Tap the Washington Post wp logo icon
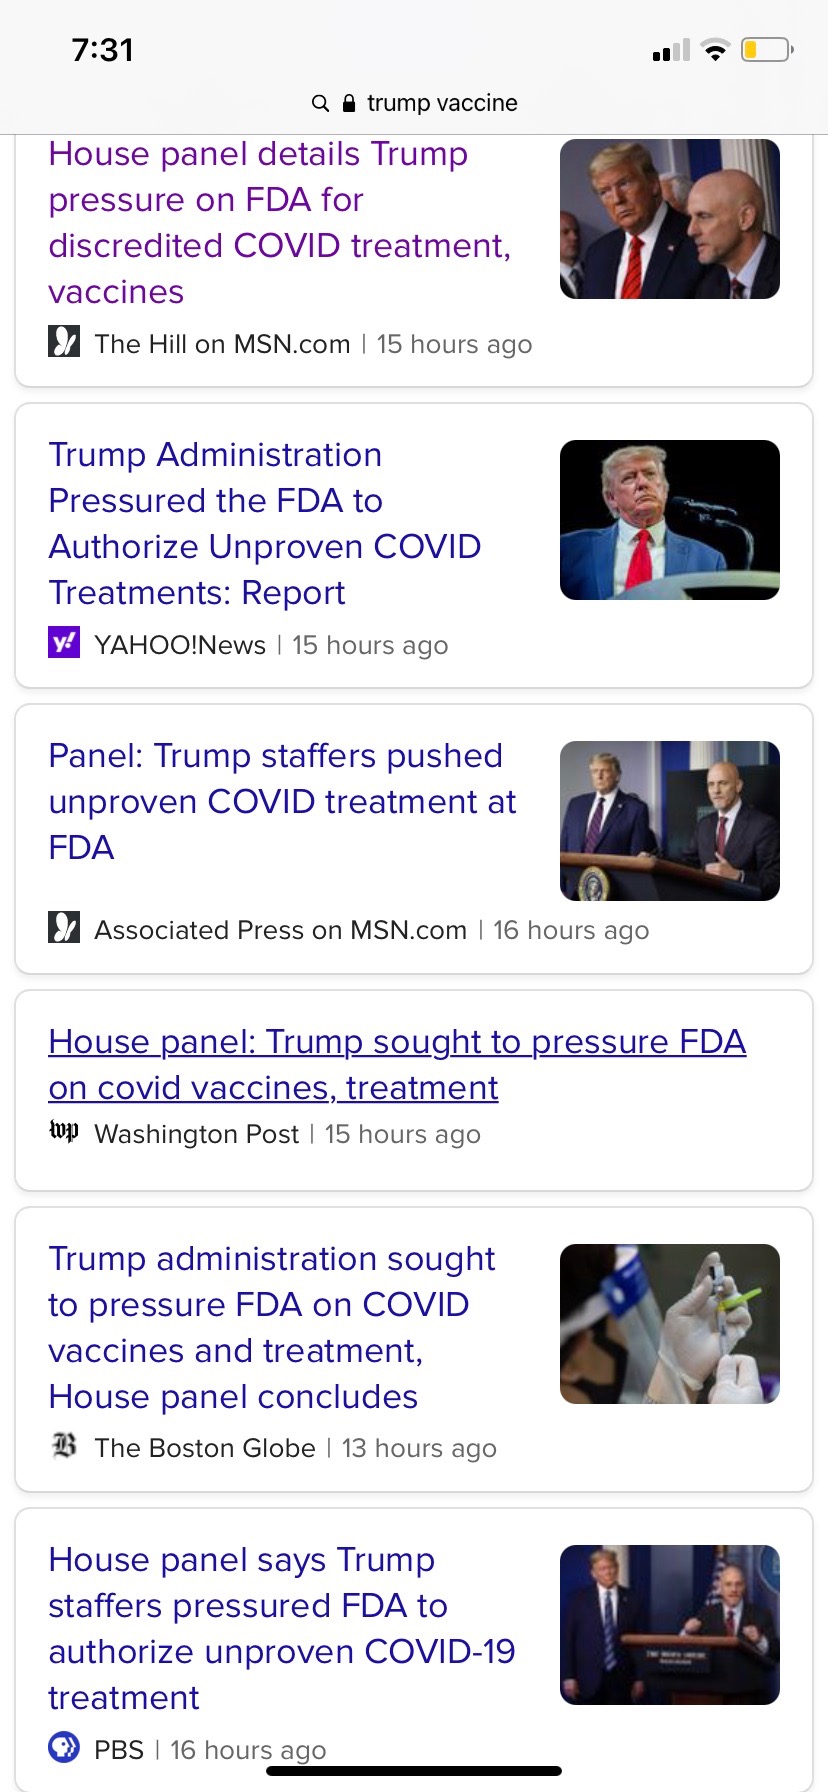Viewport: 828px width, 1792px height. tap(64, 1131)
